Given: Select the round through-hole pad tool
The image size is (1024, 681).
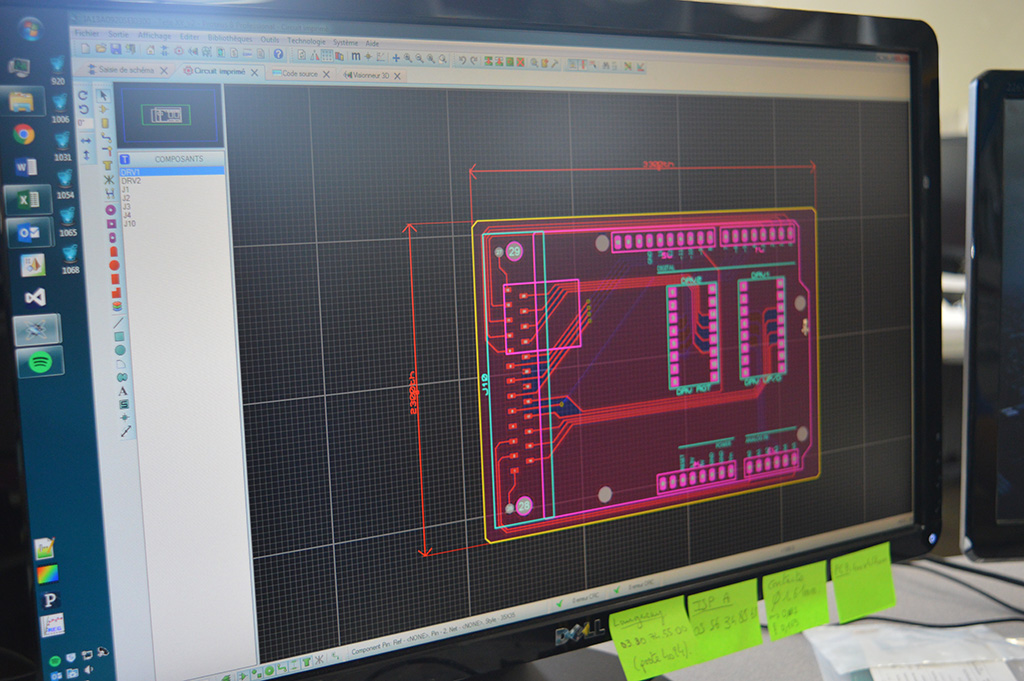Looking at the screenshot, I should 110,210.
